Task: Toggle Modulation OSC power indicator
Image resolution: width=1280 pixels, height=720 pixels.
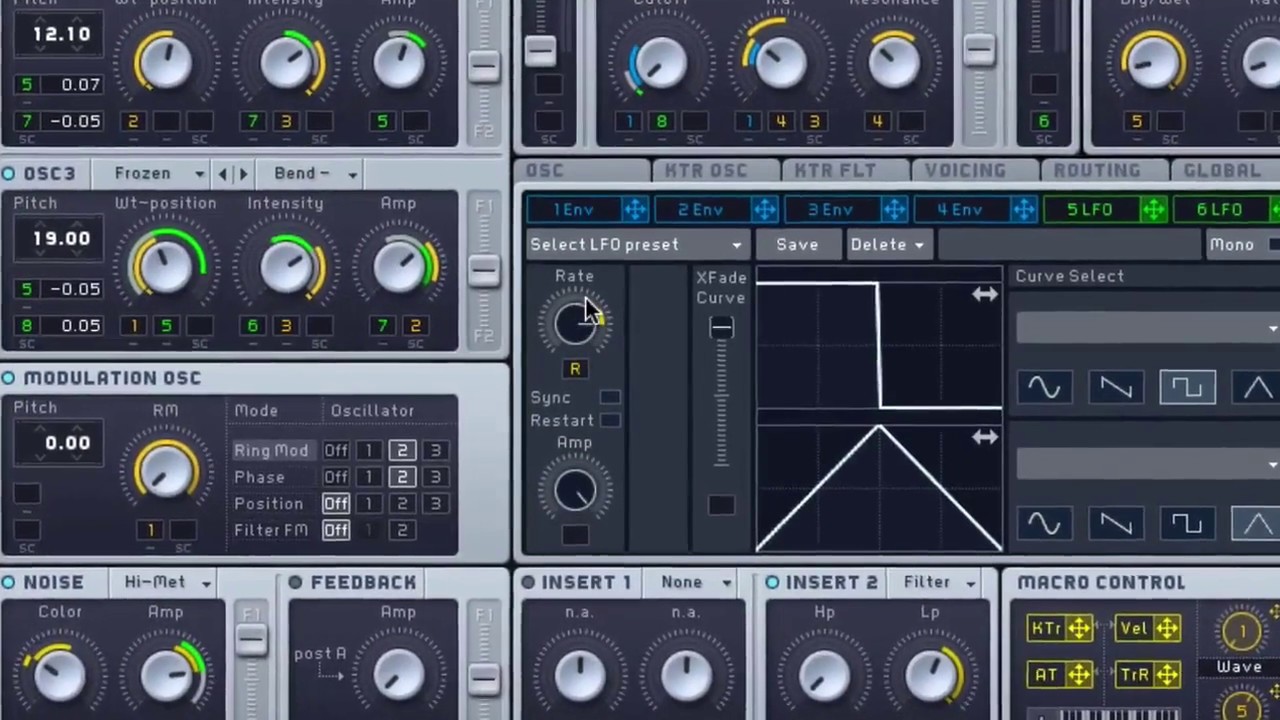Action: (x=9, y=378)
